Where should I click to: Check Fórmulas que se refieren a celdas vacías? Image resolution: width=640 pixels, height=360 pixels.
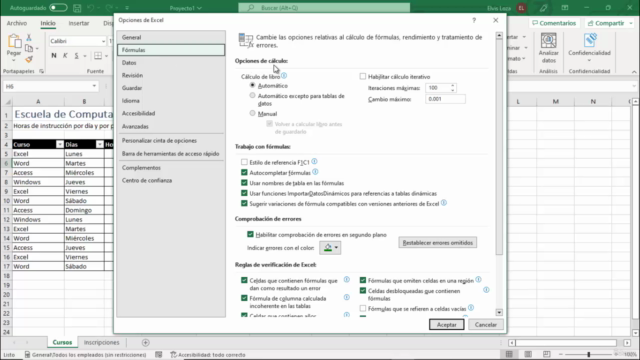pyautogui.click(x=363, y=308)
